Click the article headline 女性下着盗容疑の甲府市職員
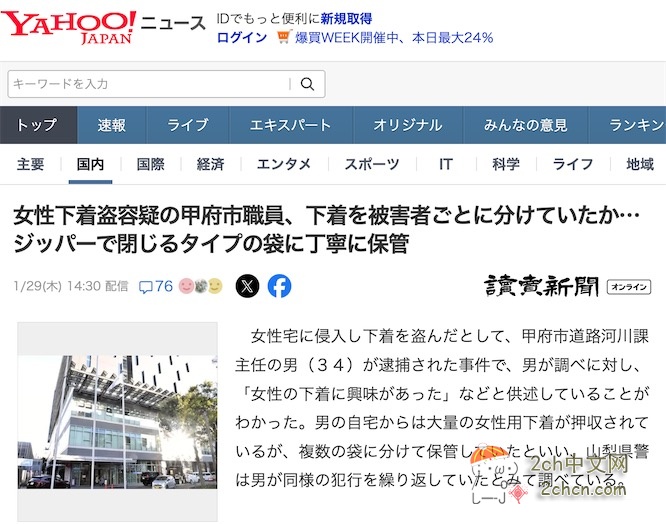 [326, 229]
